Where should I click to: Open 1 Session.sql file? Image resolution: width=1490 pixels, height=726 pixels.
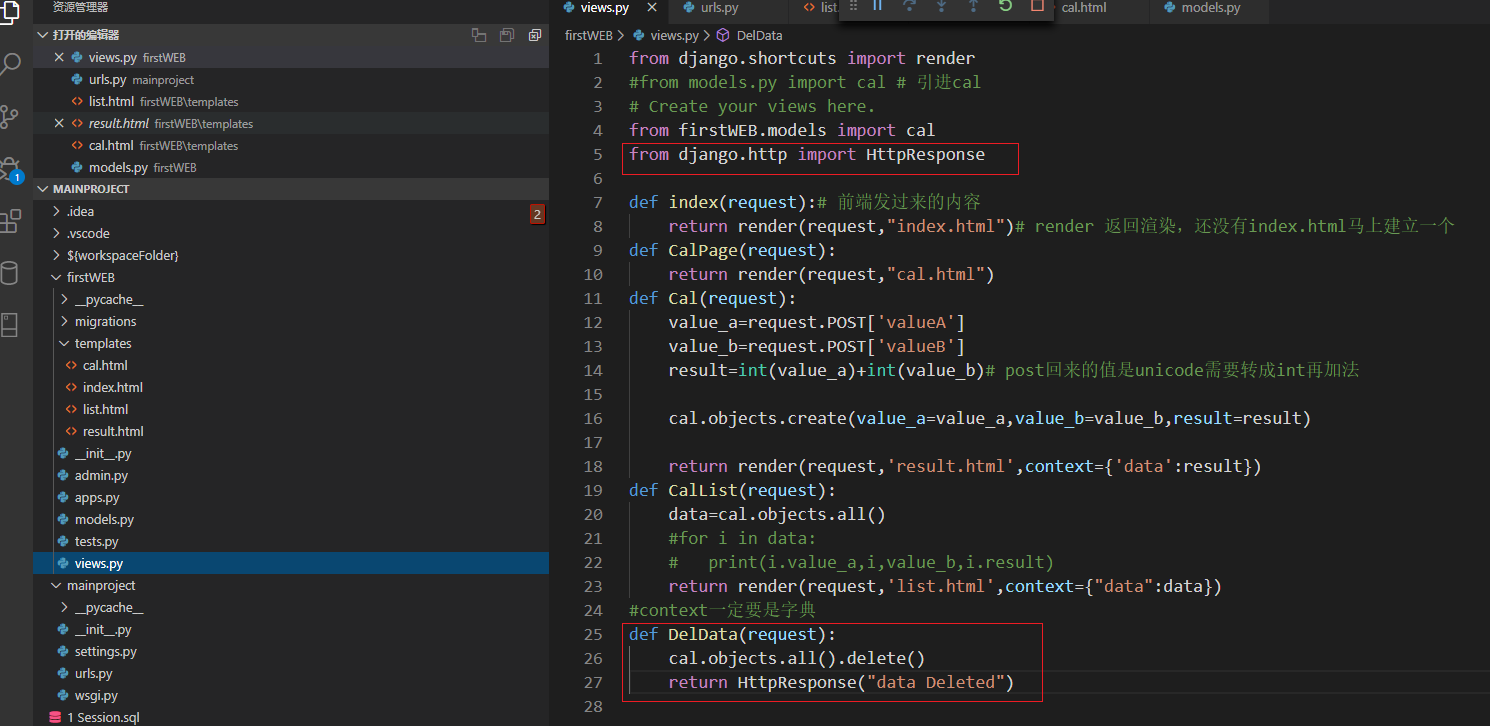pos(291,717)
